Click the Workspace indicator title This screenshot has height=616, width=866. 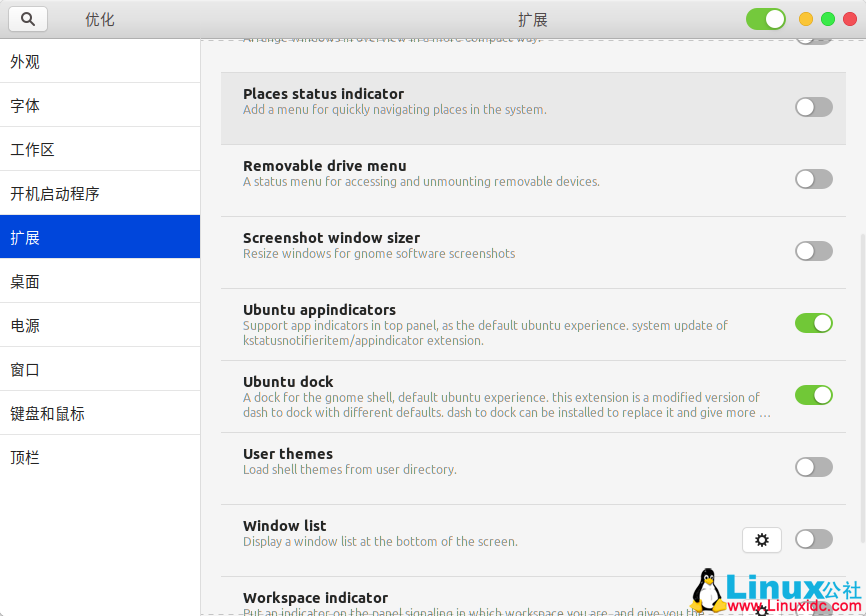[315, 598]
